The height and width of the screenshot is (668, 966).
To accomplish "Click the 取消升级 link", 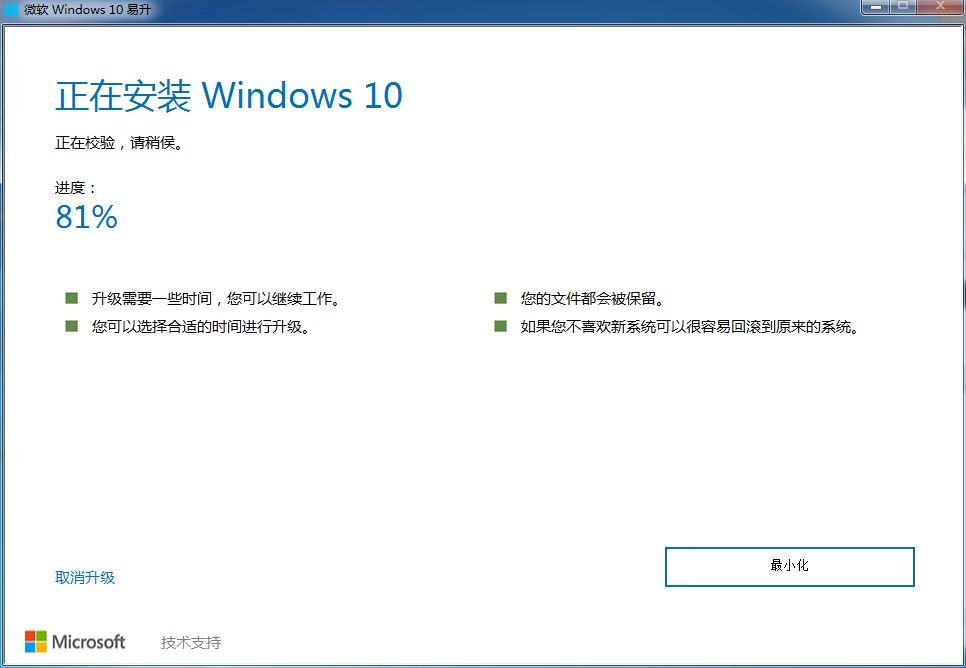I will click(x=85, y=577).
